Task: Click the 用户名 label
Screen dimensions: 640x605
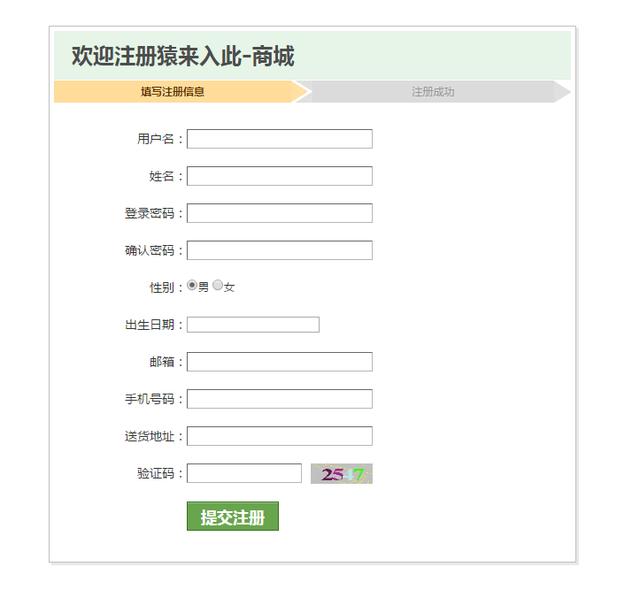Action: (156, 139)
